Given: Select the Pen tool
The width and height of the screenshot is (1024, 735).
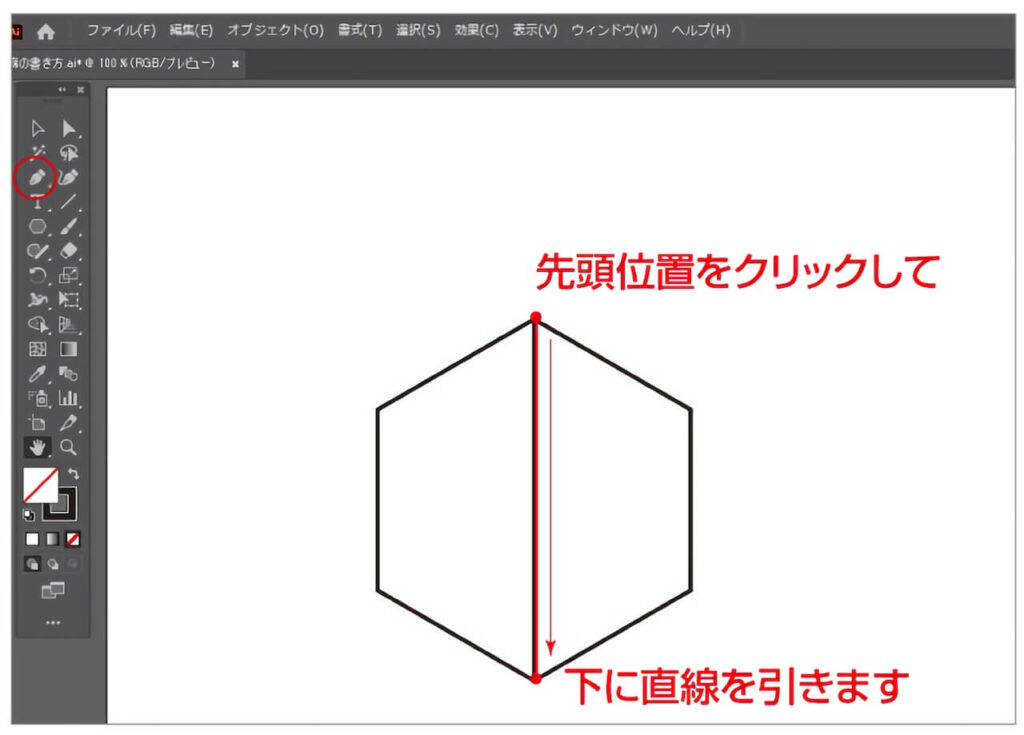Looking at the screenshot, I should 37,177.
